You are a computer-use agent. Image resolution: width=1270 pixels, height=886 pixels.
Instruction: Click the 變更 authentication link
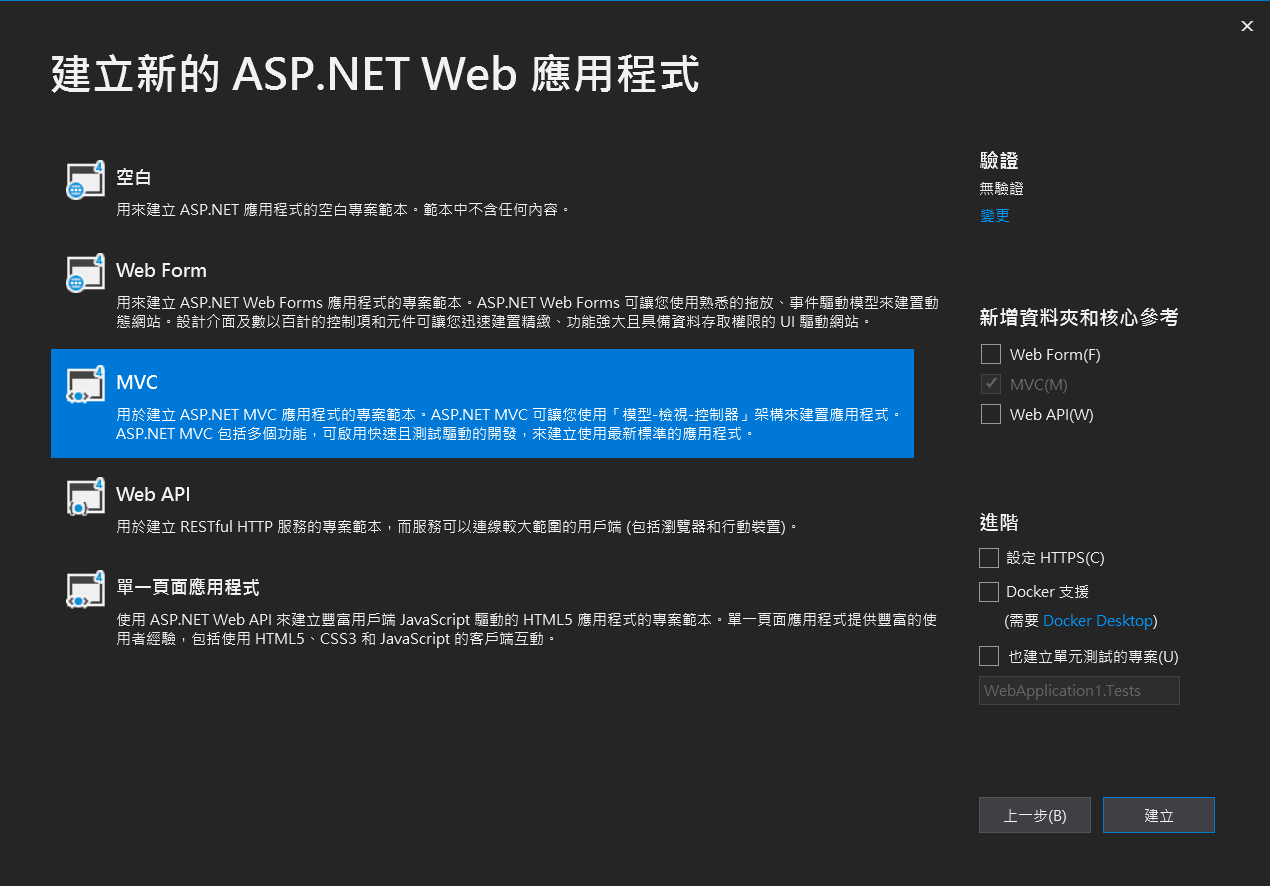click(995, 215)
